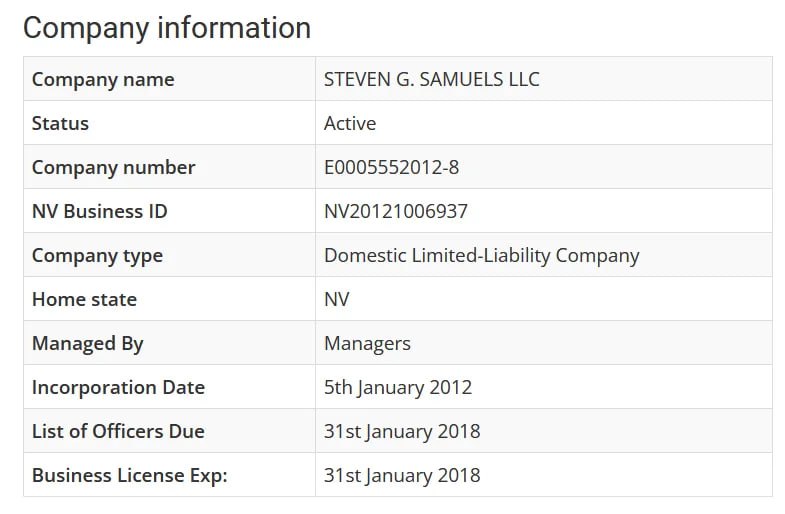Screen dimensions: 785x514
Task: Click the List of Officers Due label
Action: click(118, 431)
